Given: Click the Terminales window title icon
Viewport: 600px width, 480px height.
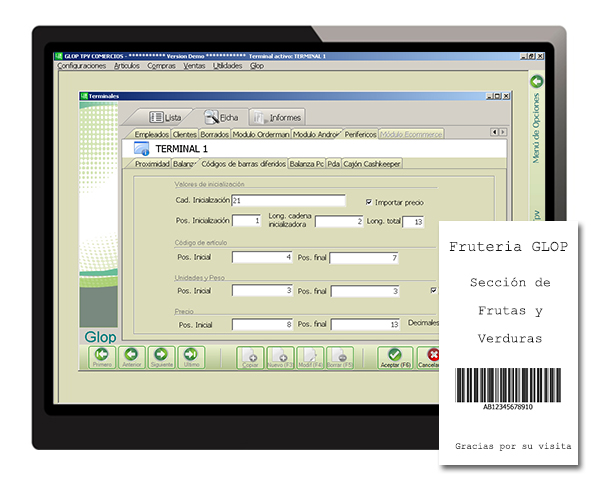Looking at the screenshot, I should coord(84,96).
